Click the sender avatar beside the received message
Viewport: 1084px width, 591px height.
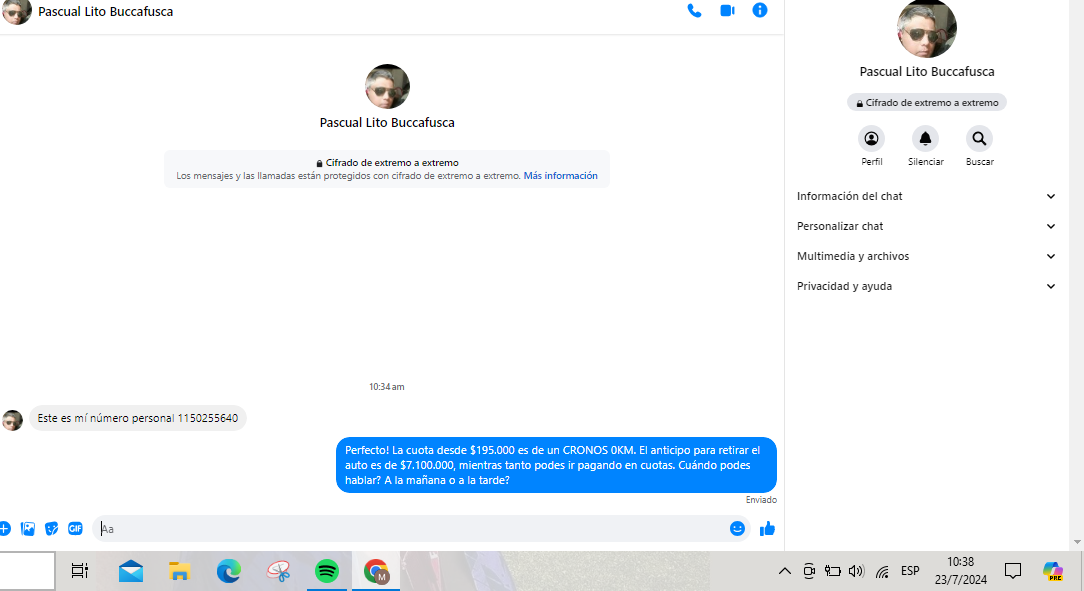(12, 420)
